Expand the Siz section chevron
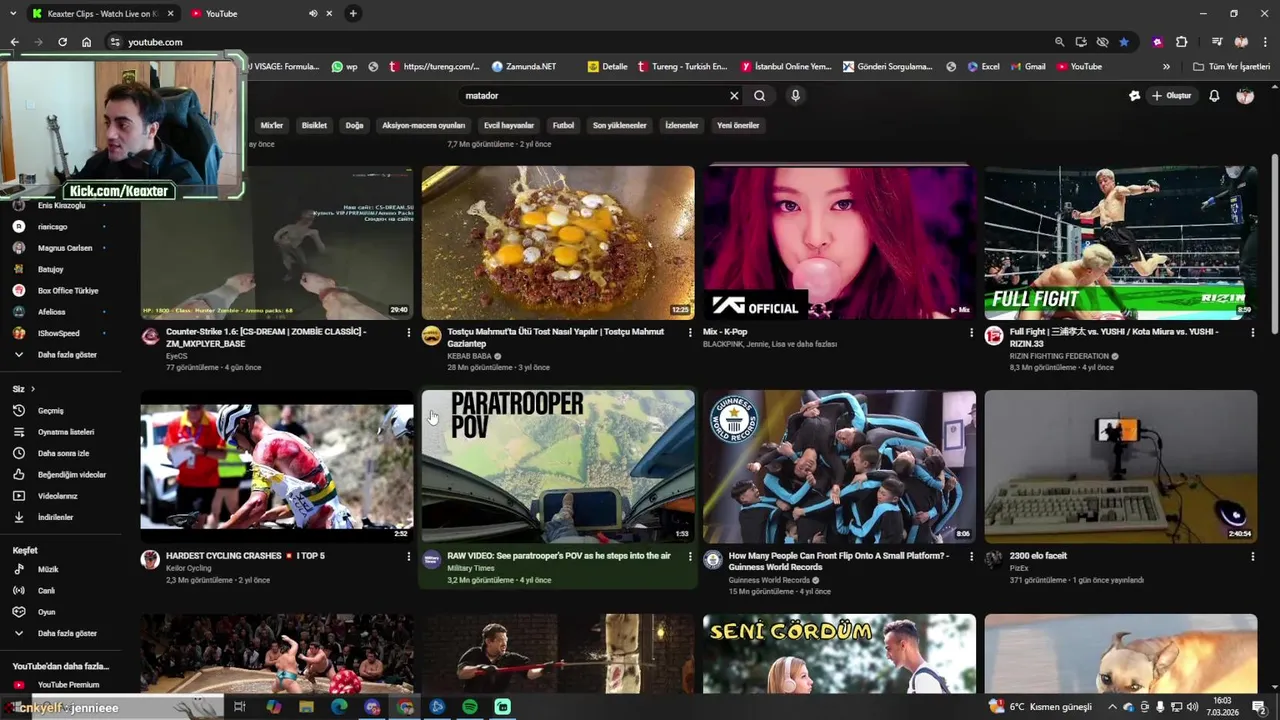The width and height of the screenshot is (1280, 720). click(x=32, y=389)
